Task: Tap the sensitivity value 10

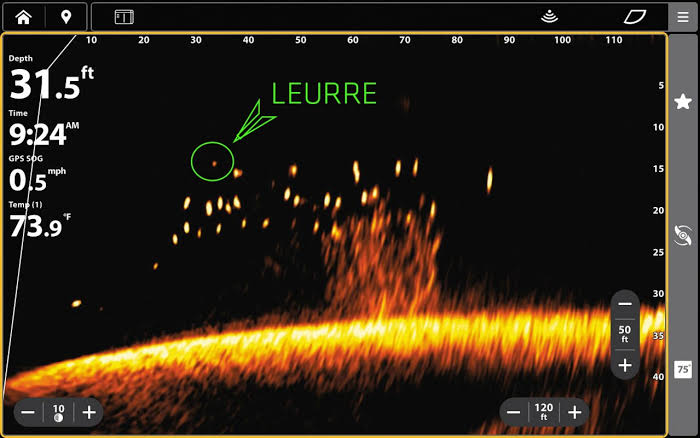Action: pos(58,413)
